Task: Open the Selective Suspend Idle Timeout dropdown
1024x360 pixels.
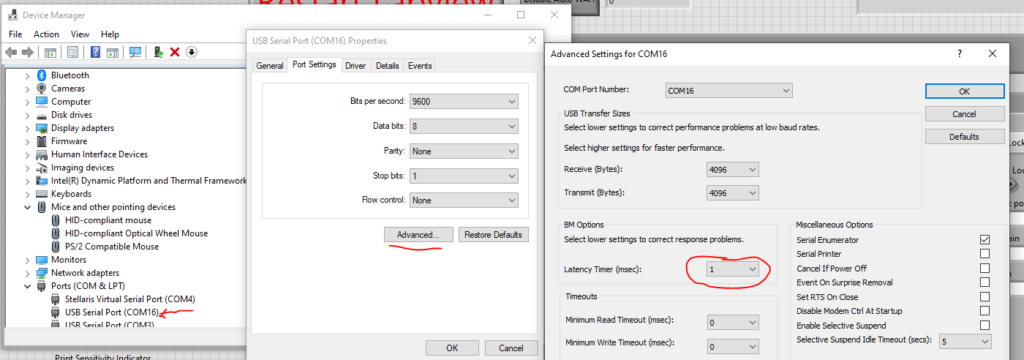Action: [x=965, y=341]
